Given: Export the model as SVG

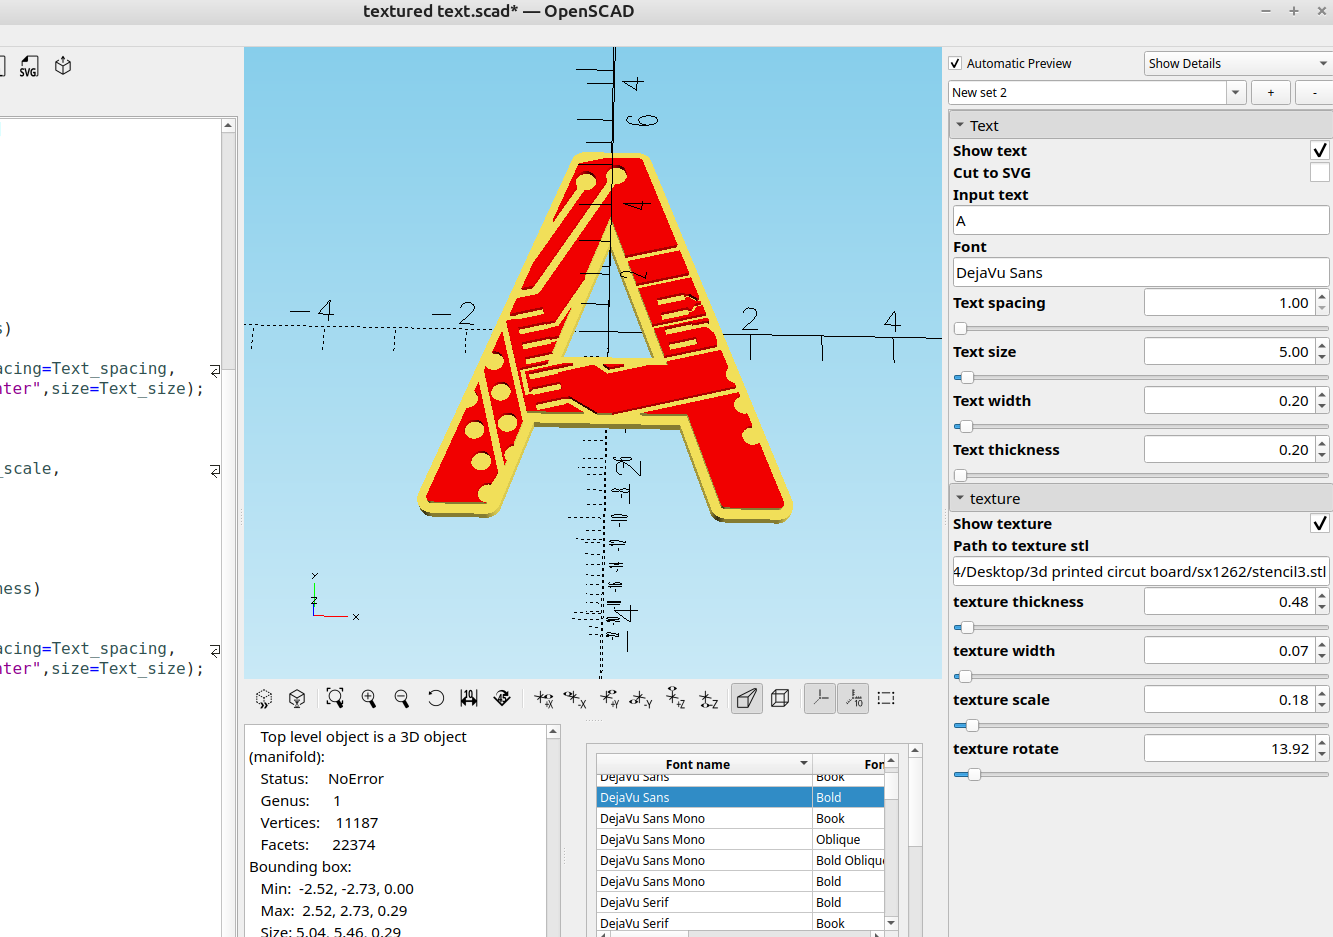Looking at the screenshot, I should (x=29, y=66).
